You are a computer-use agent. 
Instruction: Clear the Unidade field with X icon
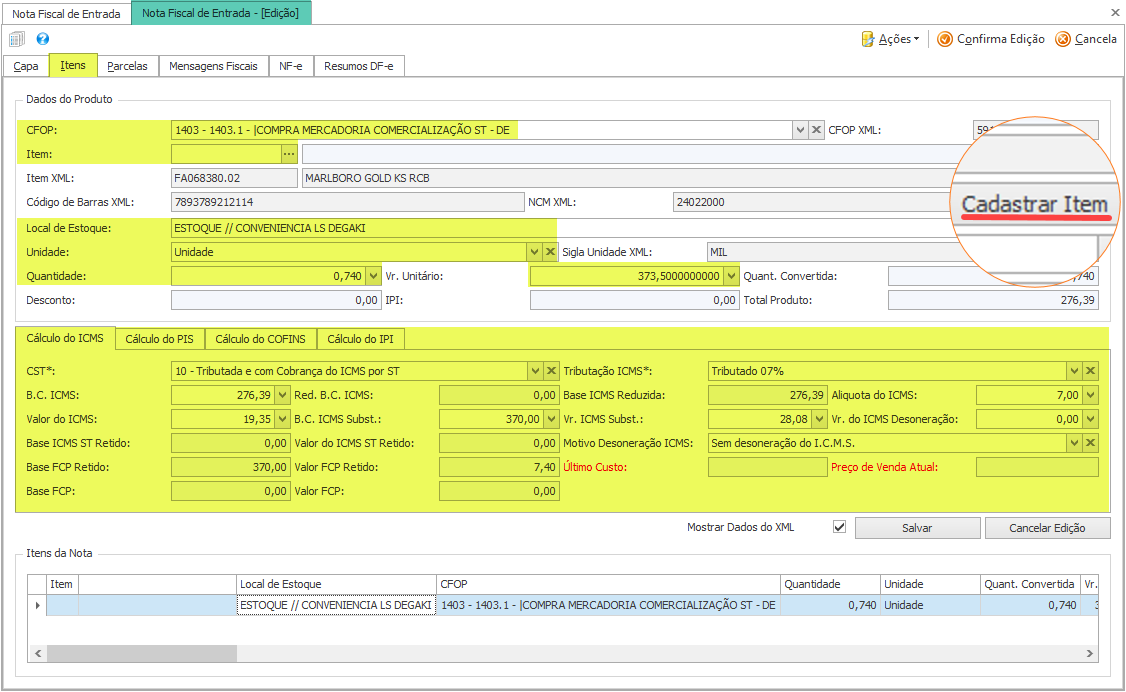[x=550, y=252]
